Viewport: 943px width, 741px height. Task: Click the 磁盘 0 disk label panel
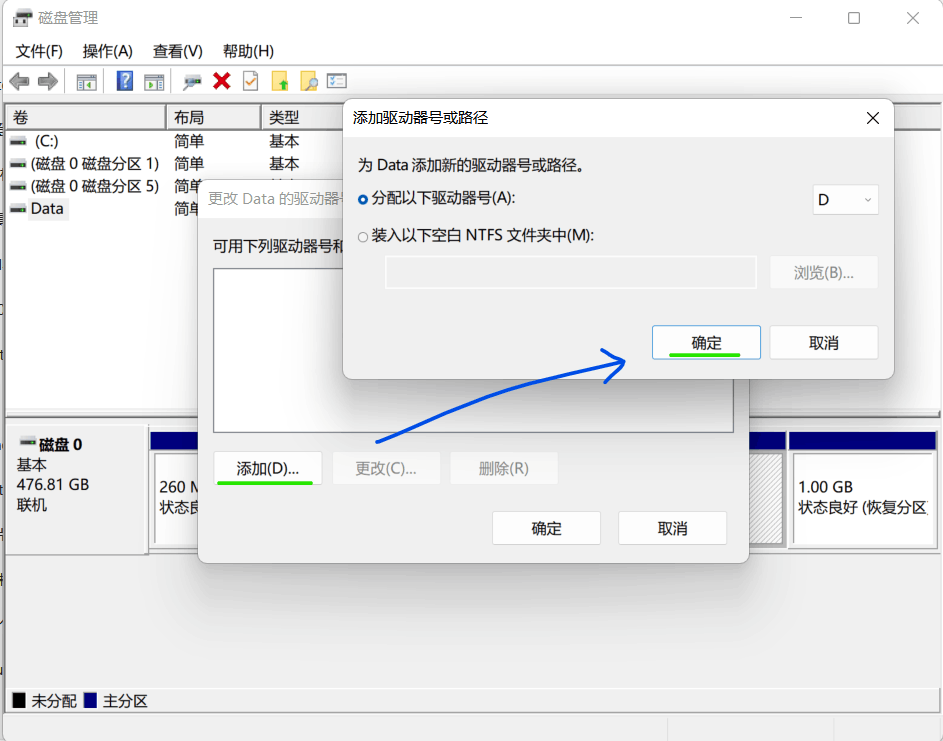coord(77,490)
